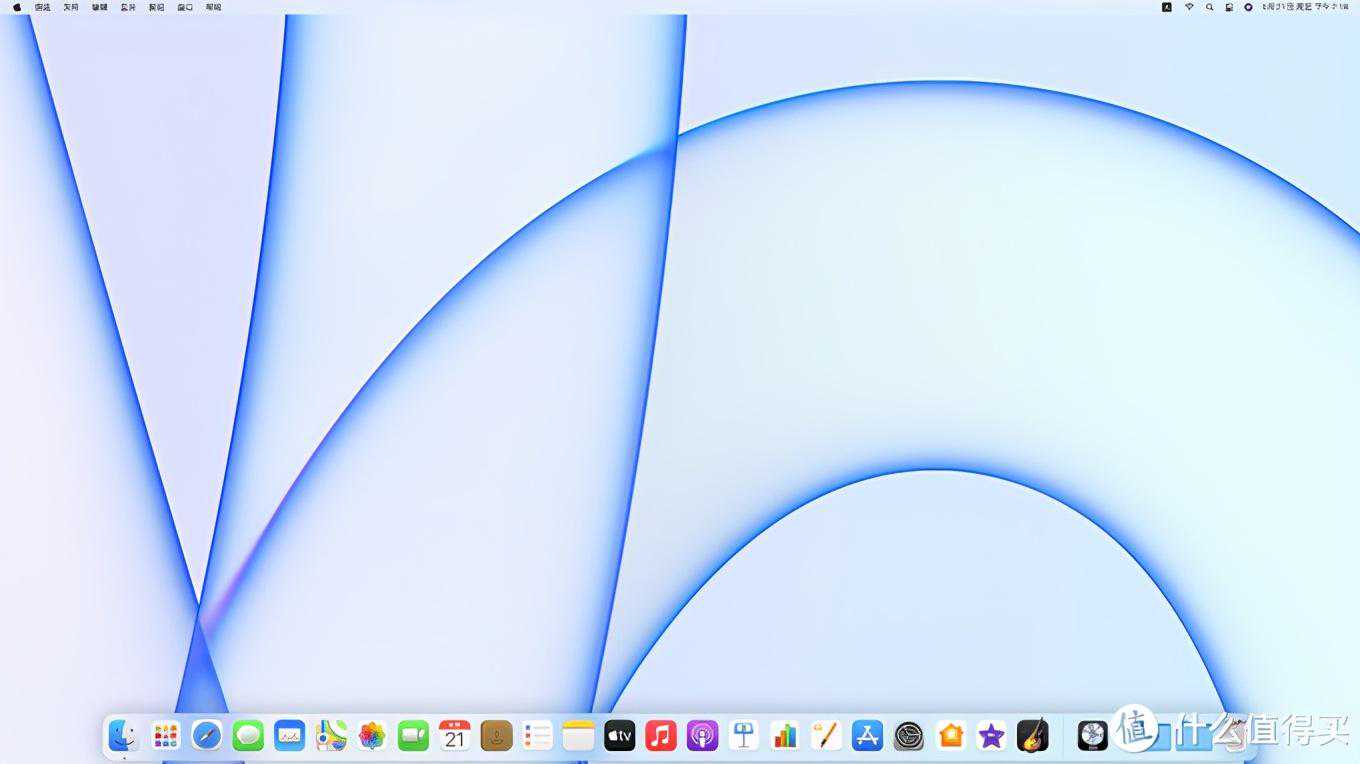Open the Apple menu
Screen dimensions: 1360x764
click(x=17, y=7)
